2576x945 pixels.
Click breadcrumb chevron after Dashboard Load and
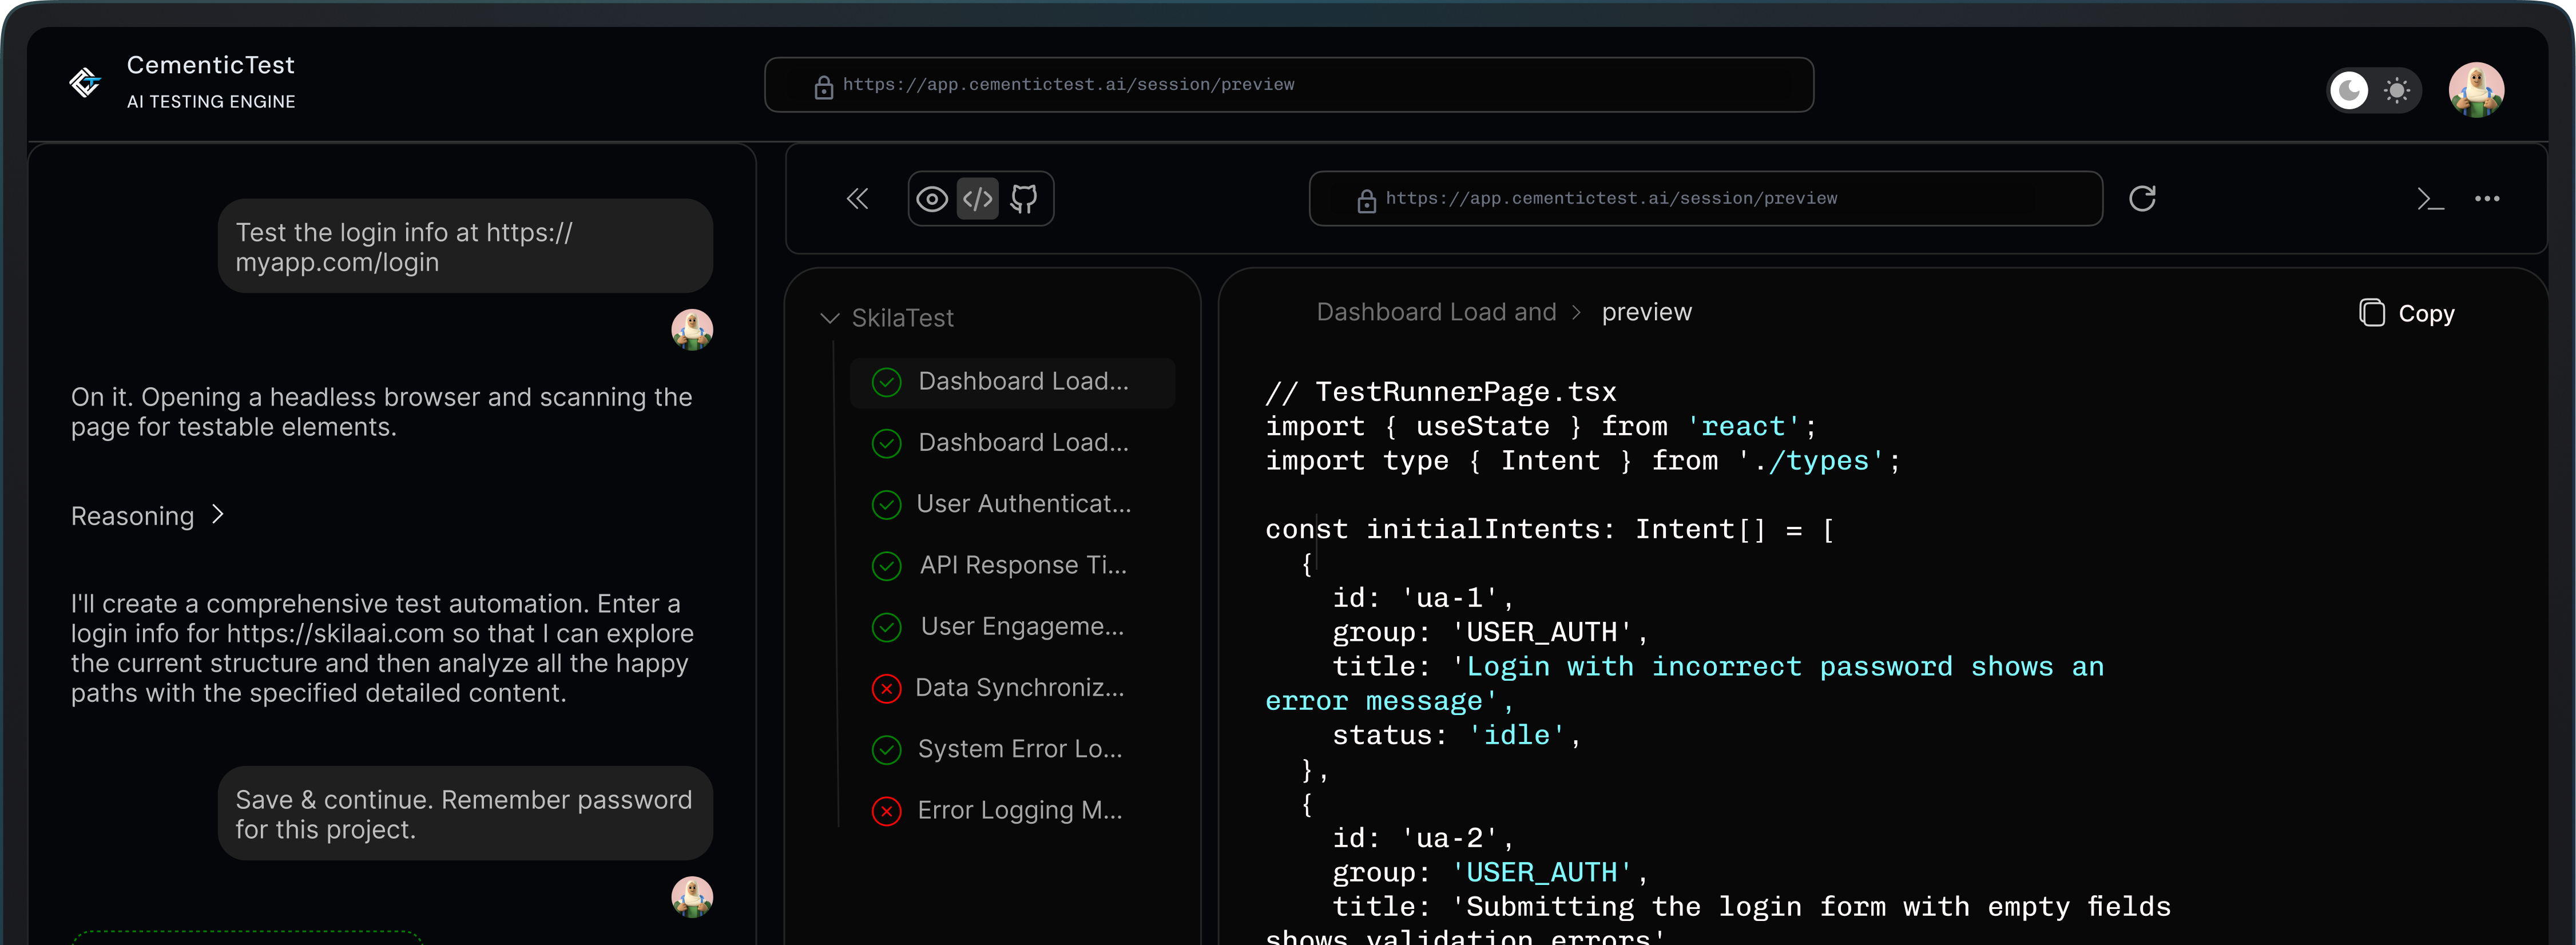[1577, 313]
